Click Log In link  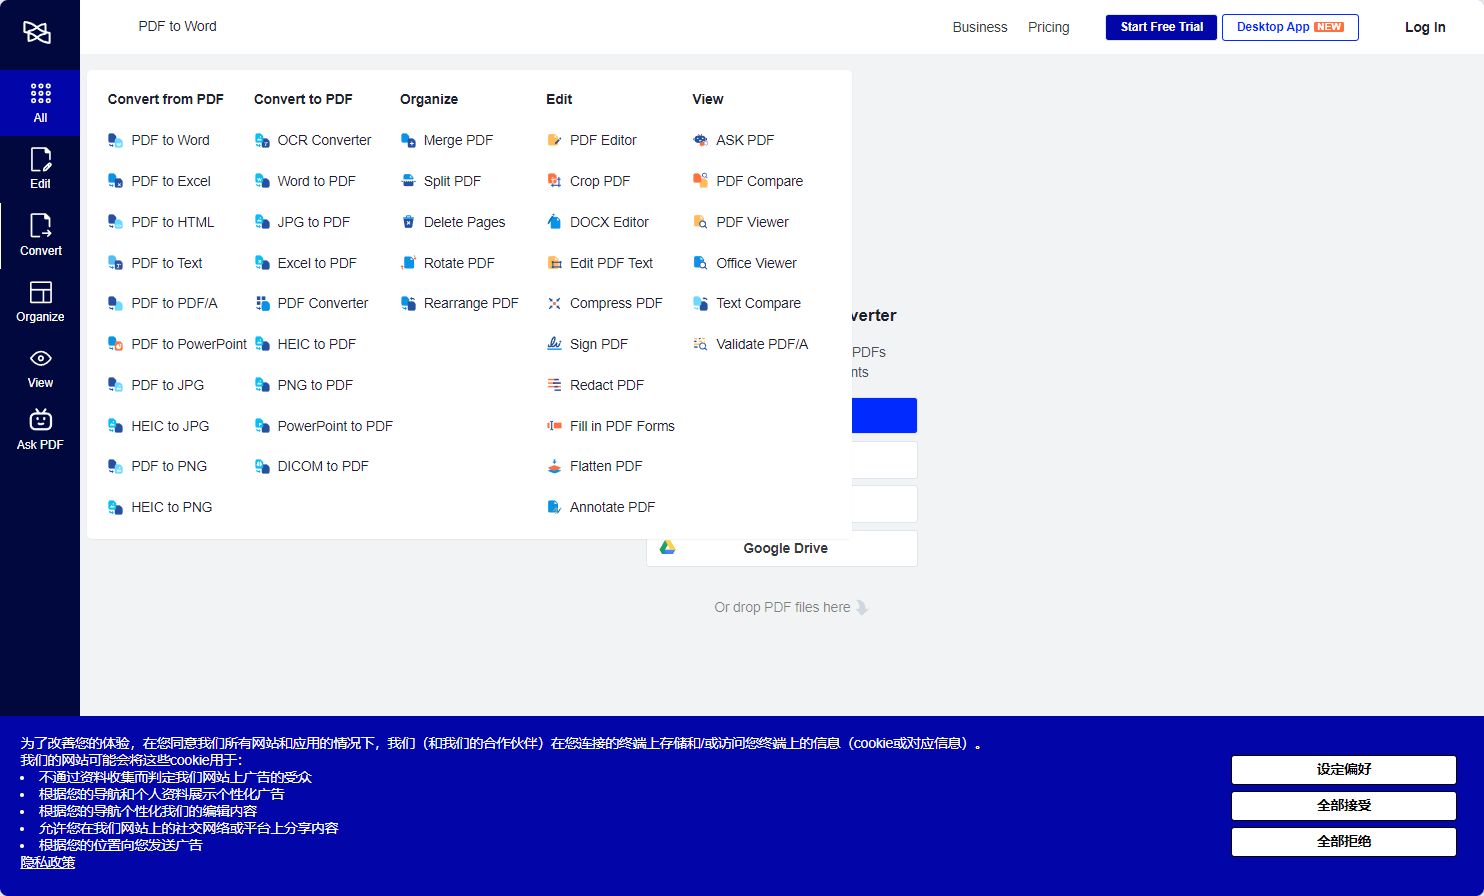click(1425, 27)
